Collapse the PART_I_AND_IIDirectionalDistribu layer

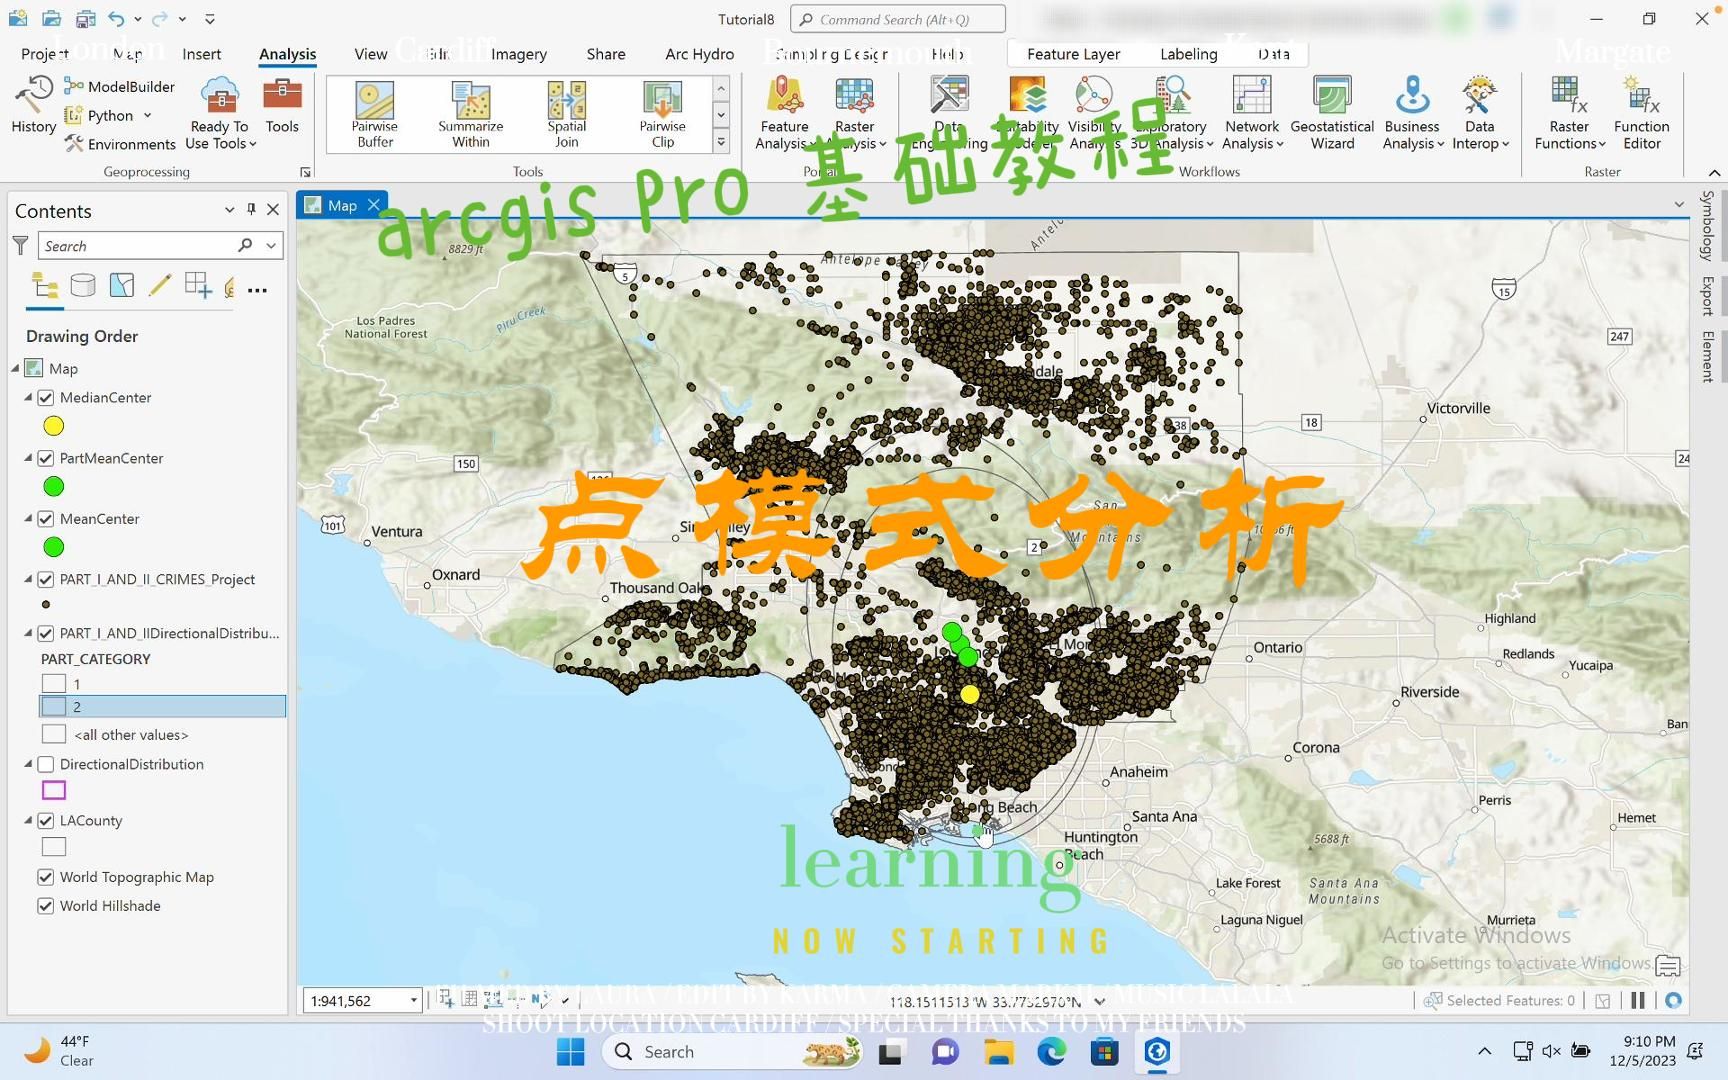[28, 632]
